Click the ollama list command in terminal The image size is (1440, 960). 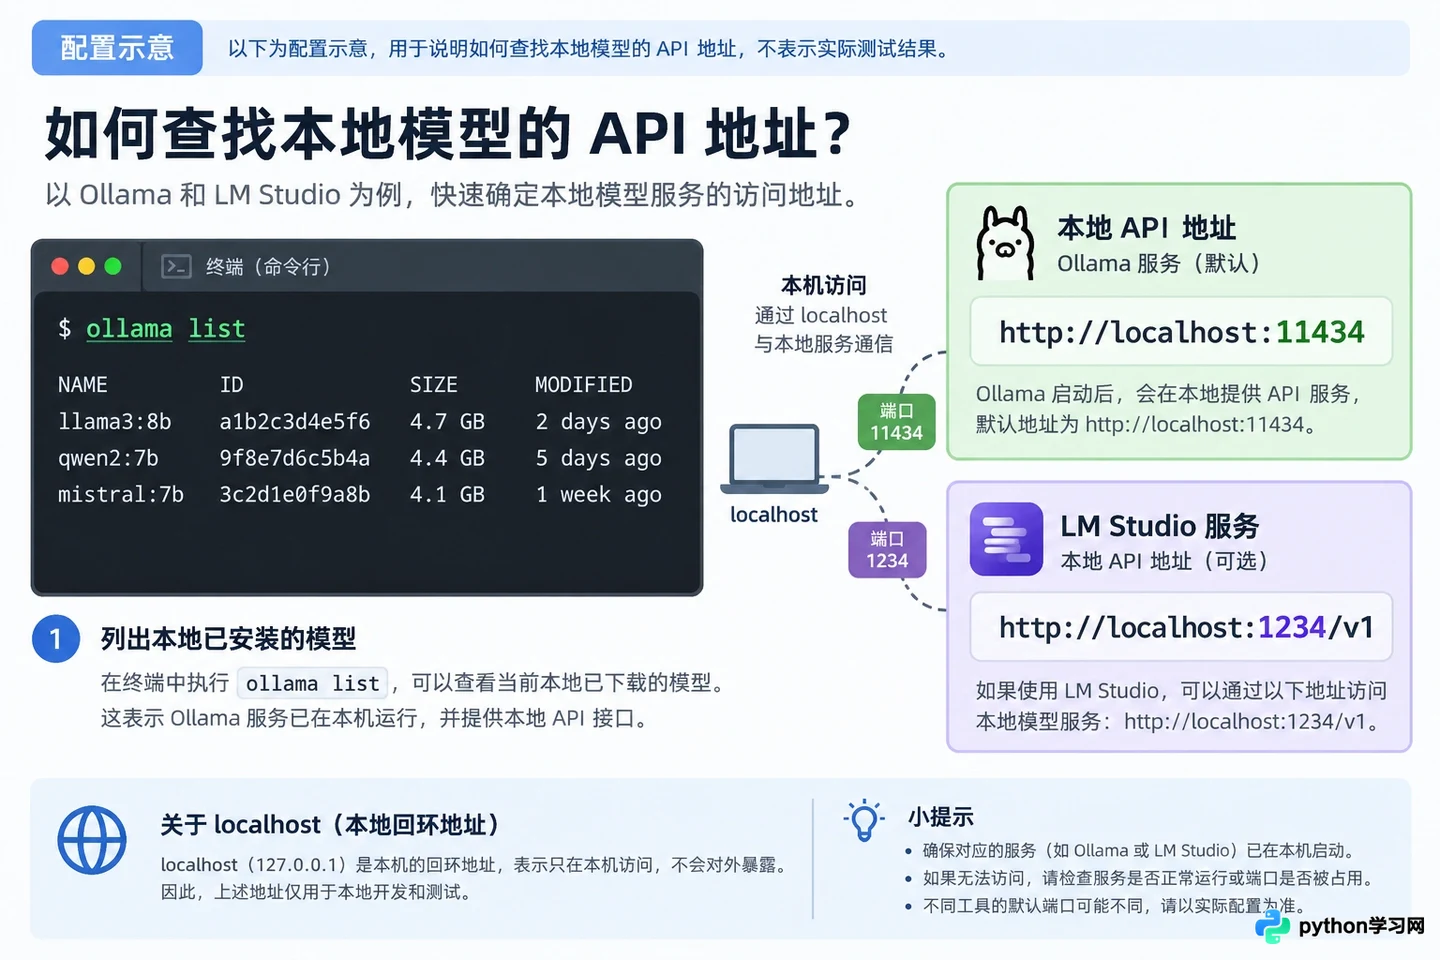coord(166,329)
